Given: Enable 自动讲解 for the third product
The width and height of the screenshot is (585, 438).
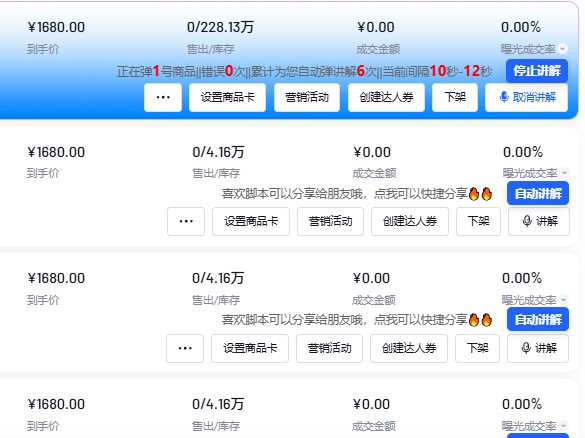Looking at the screenshot, I should click(538, 319).
